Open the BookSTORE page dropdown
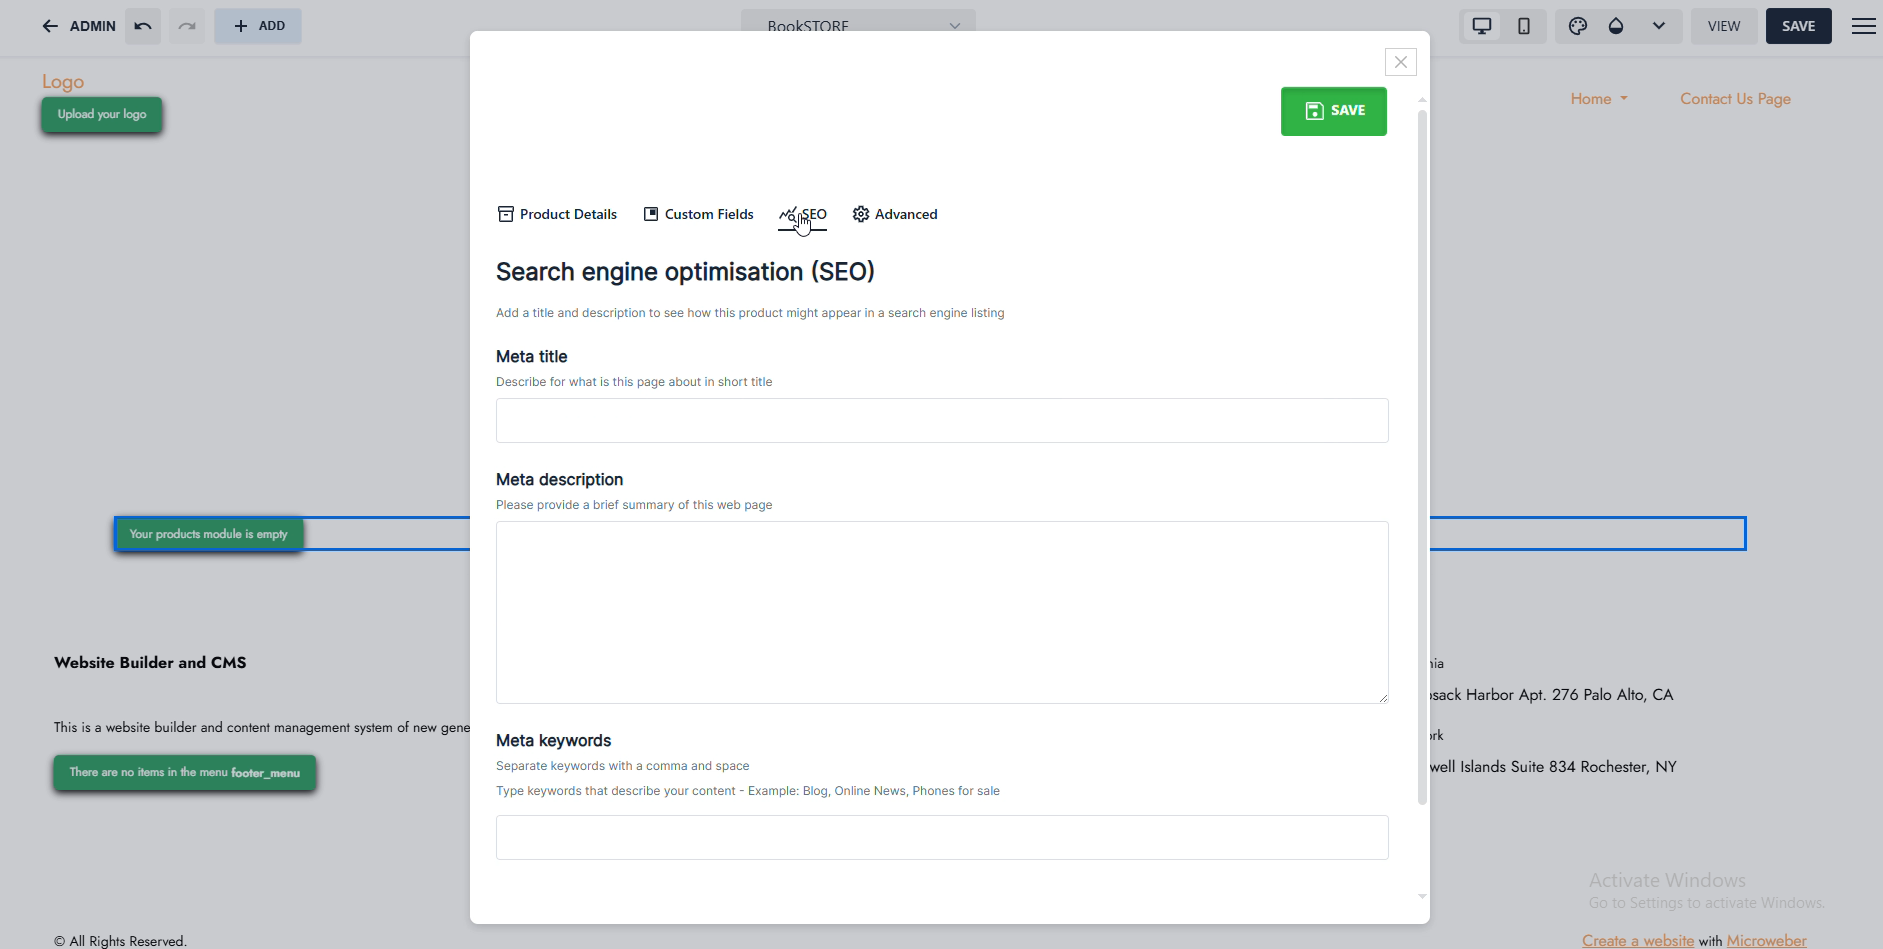The width and height of the screenshot is (1883, 949). coord(858,26)
